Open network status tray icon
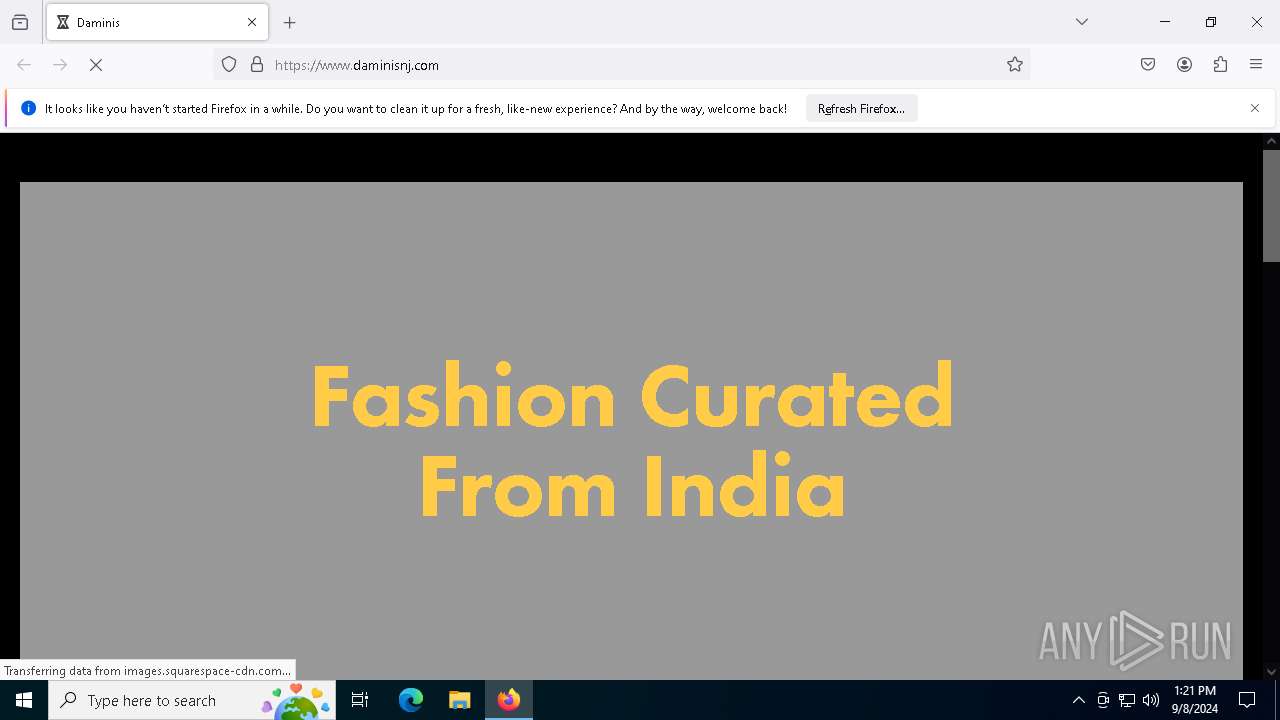 pyautogui.click(x=1127, y=700)
